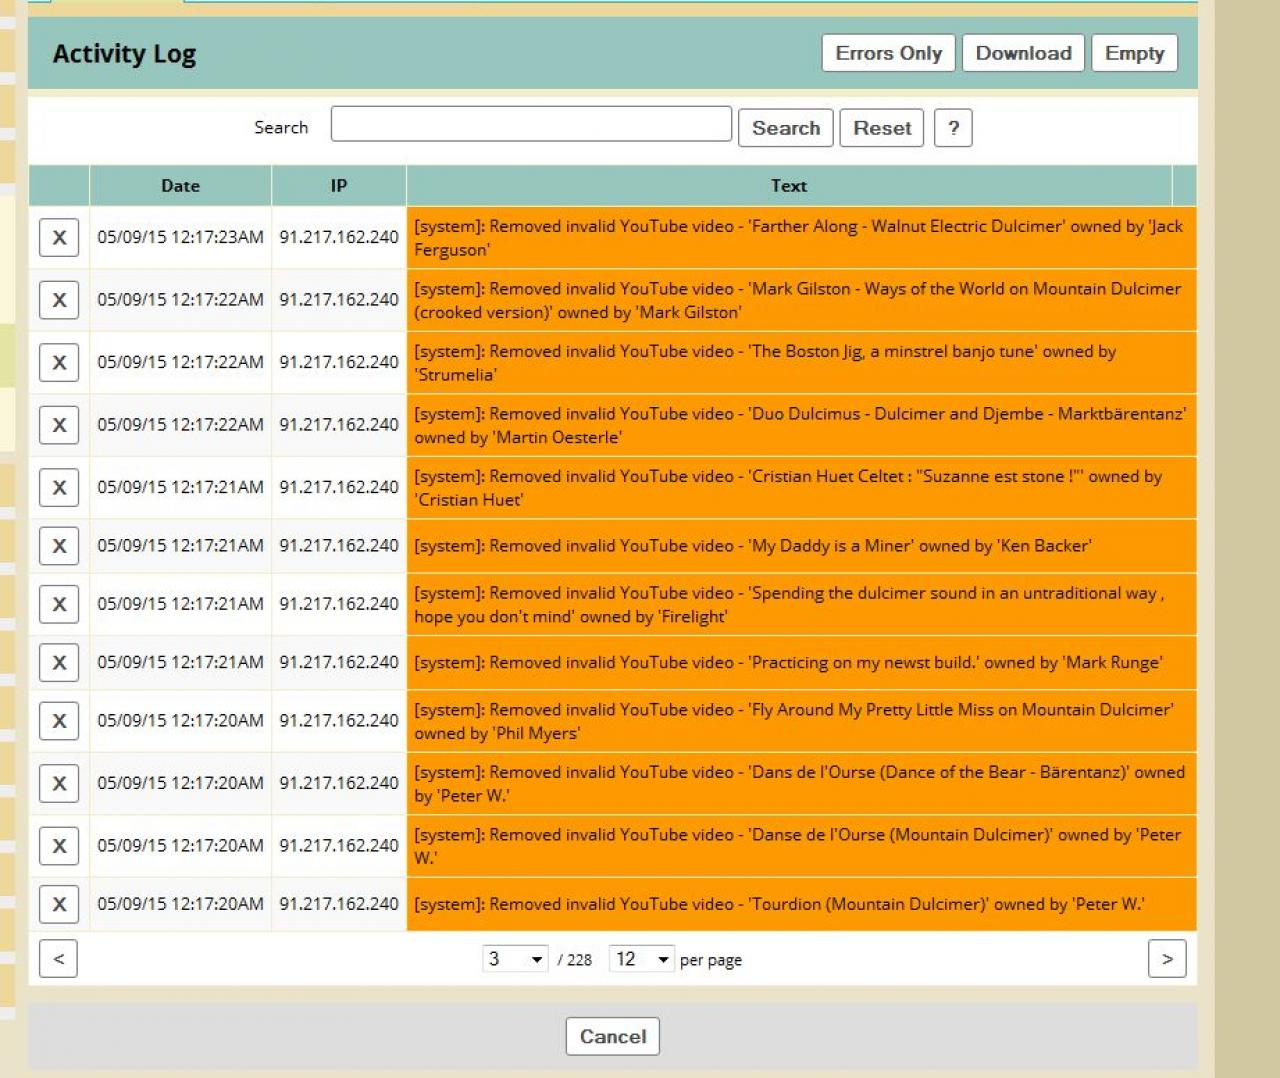Focus the log search text field

click(531, 125)
